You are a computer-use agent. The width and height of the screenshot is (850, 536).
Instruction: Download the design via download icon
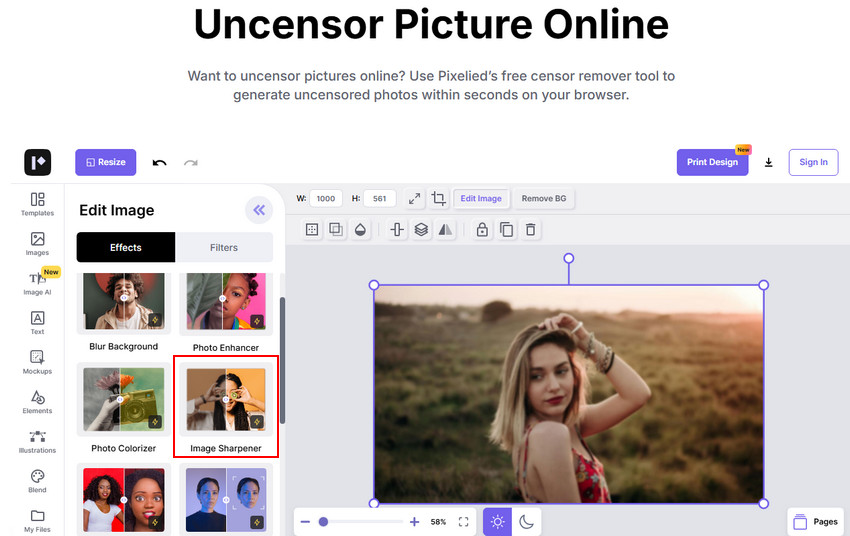pyautogui.click(x=769, y=162)
